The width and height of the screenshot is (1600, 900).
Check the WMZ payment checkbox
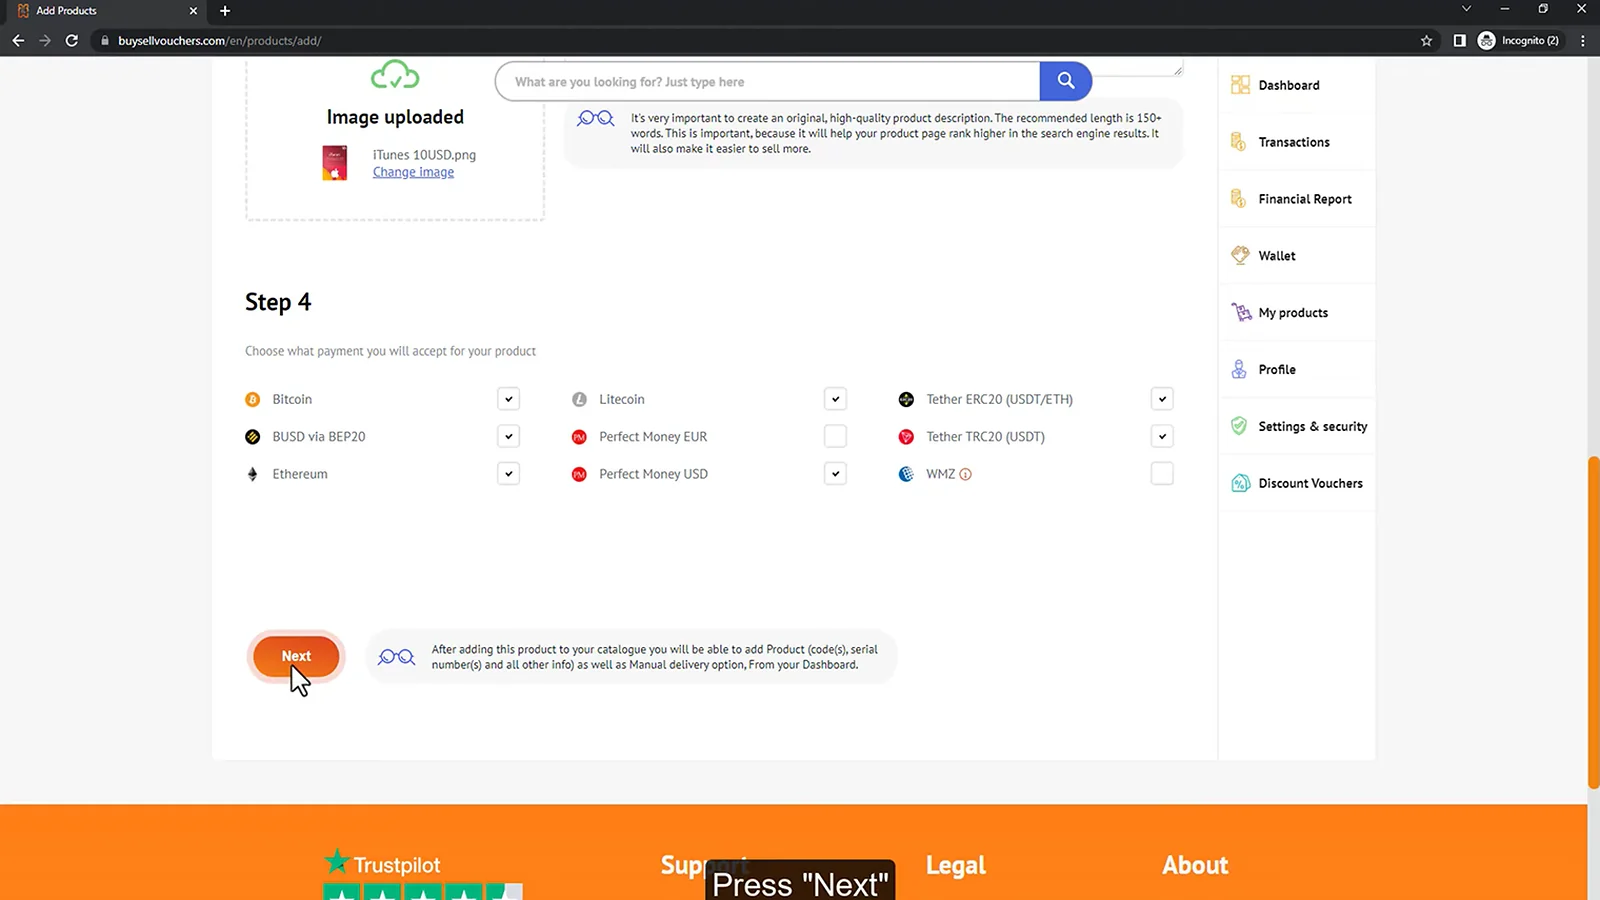(x=1161, y=474)
